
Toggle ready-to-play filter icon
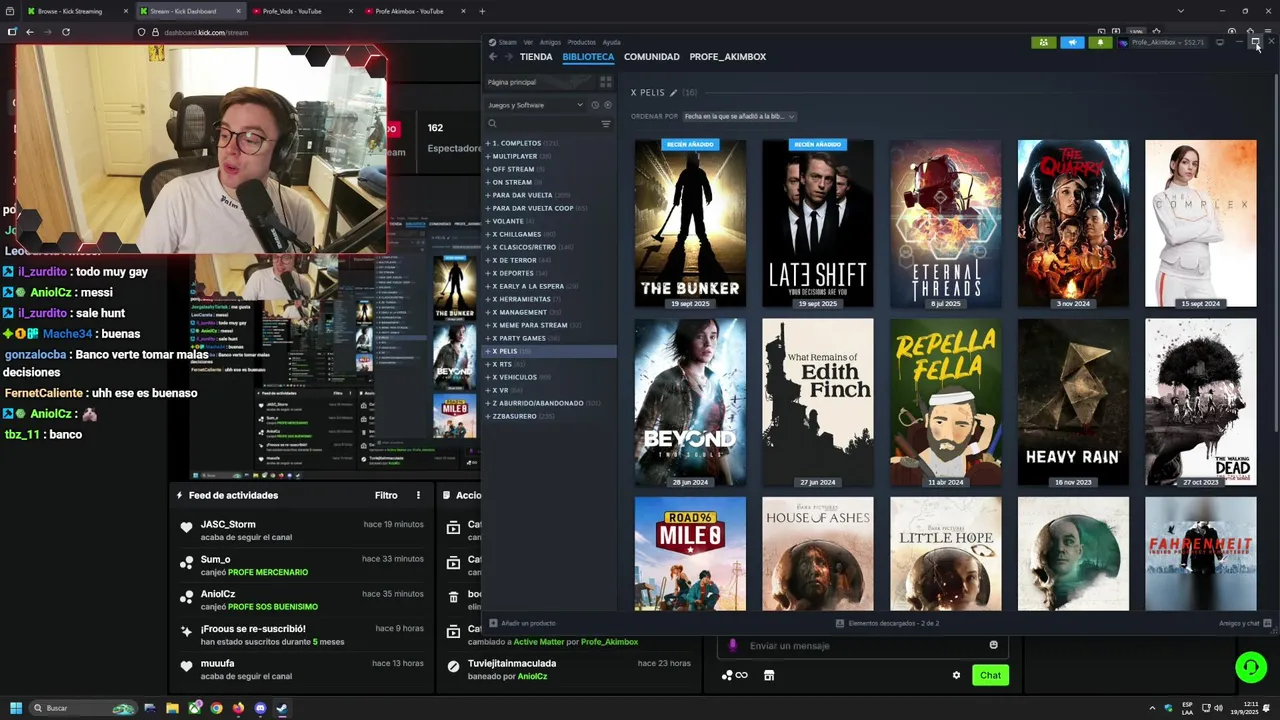[x=607, y=105]
